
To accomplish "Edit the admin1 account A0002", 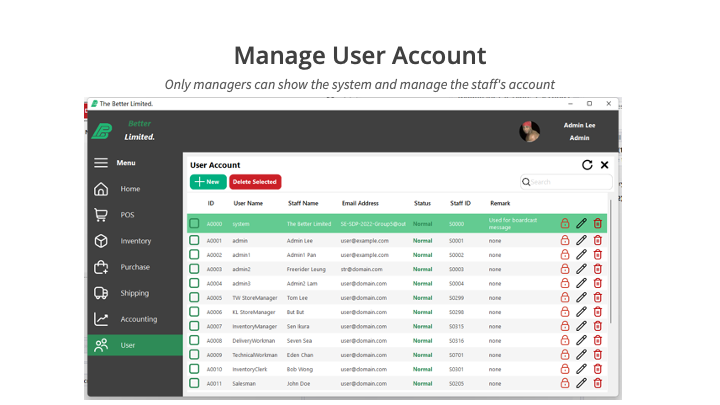I will 581,254.
